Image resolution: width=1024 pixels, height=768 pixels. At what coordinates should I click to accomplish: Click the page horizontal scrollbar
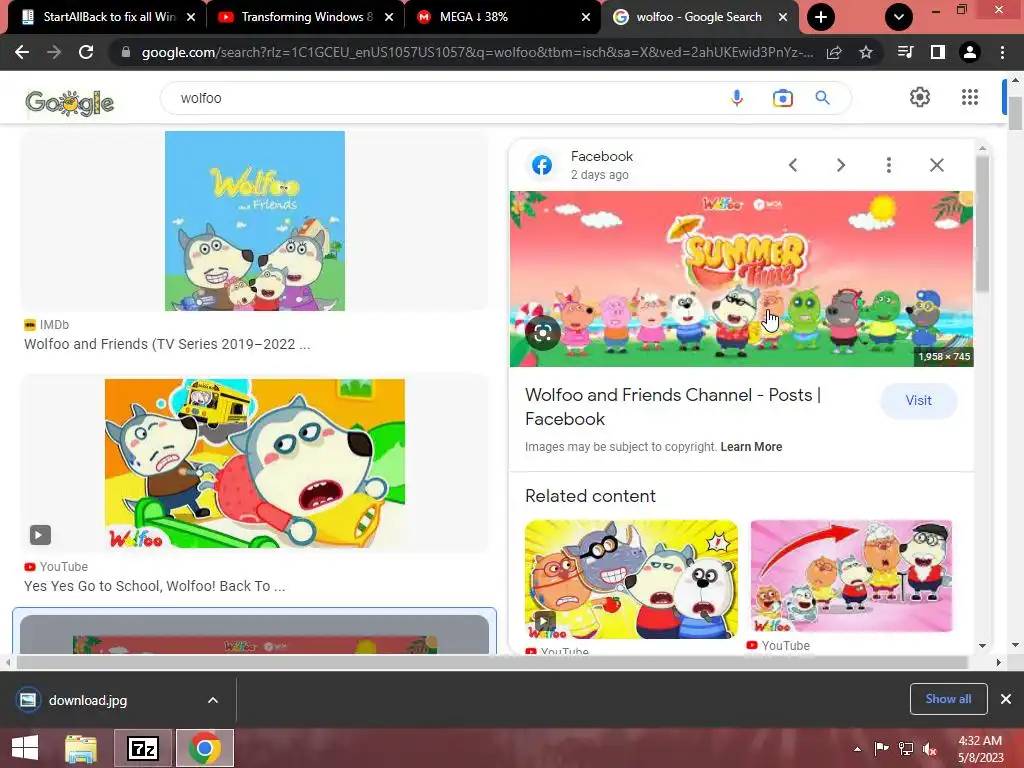tap(491, 662)
